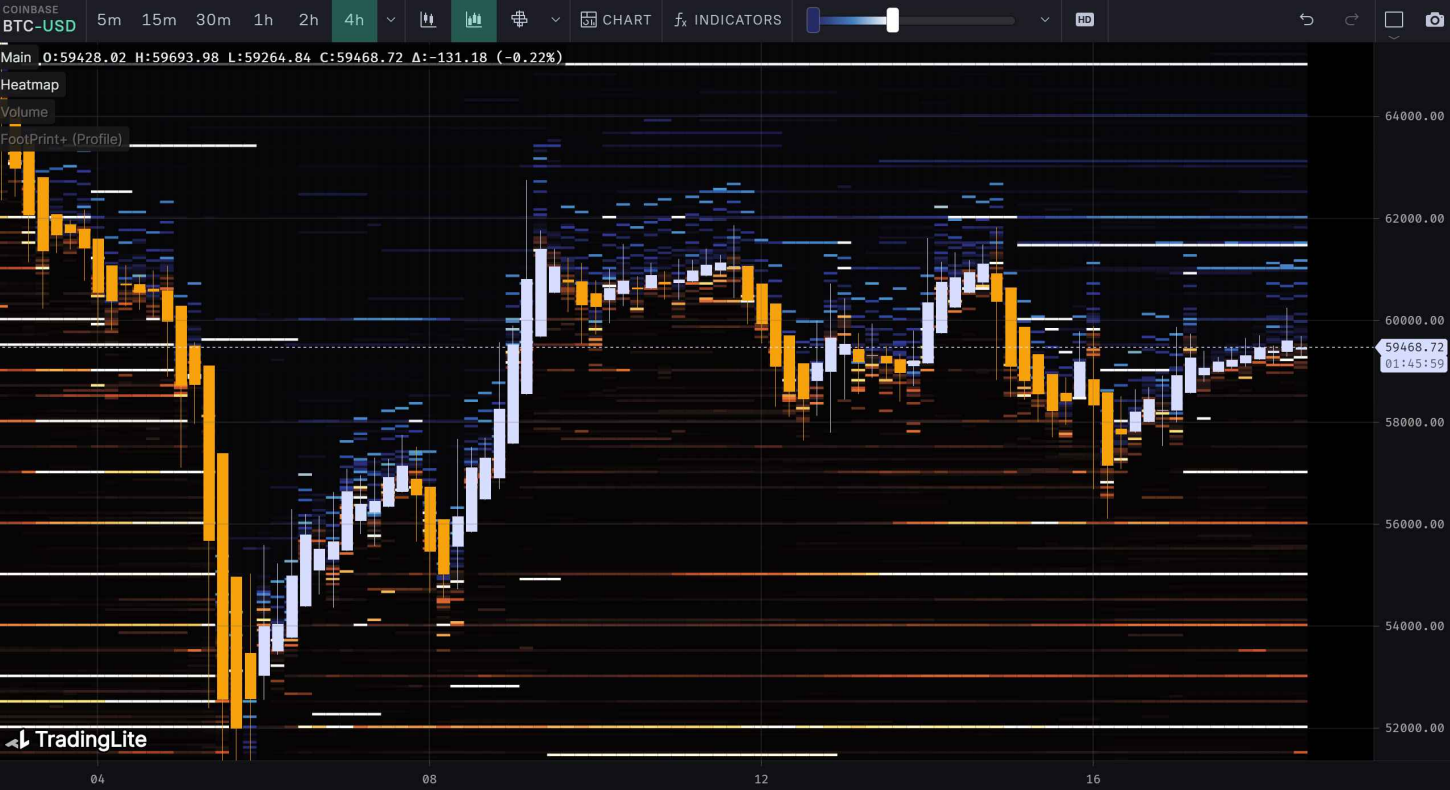Switch to the 1h timeframe
Screen dimensions: 1450x790
pos(263,20)
